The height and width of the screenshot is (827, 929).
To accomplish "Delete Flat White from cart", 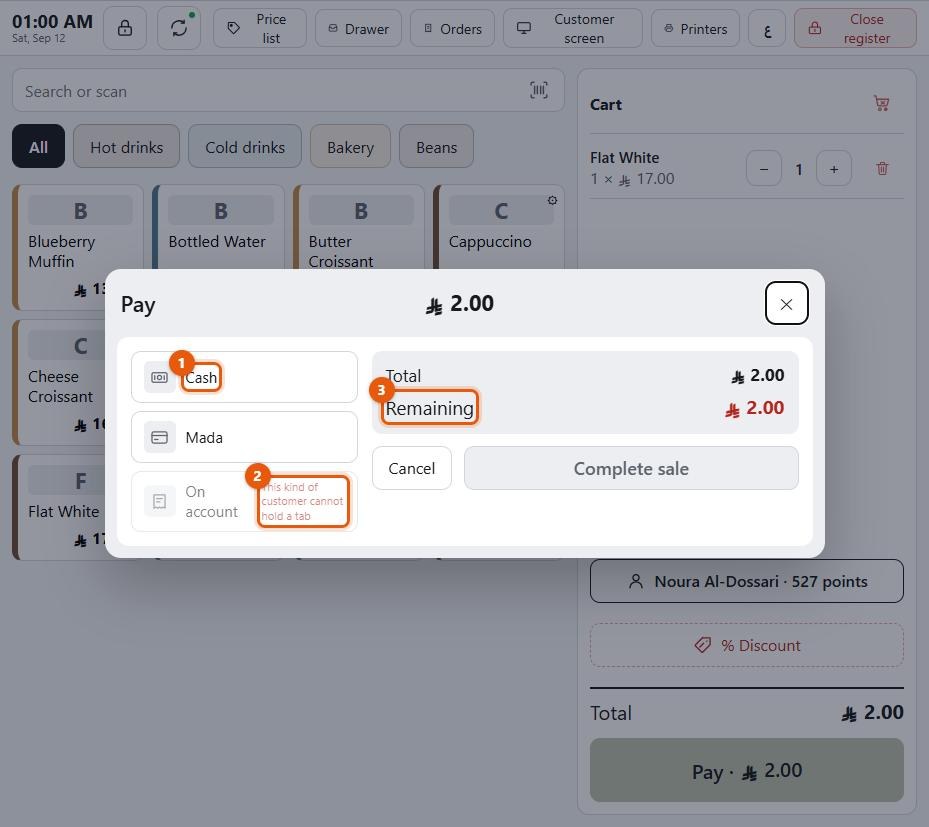I will coord(882,169).
